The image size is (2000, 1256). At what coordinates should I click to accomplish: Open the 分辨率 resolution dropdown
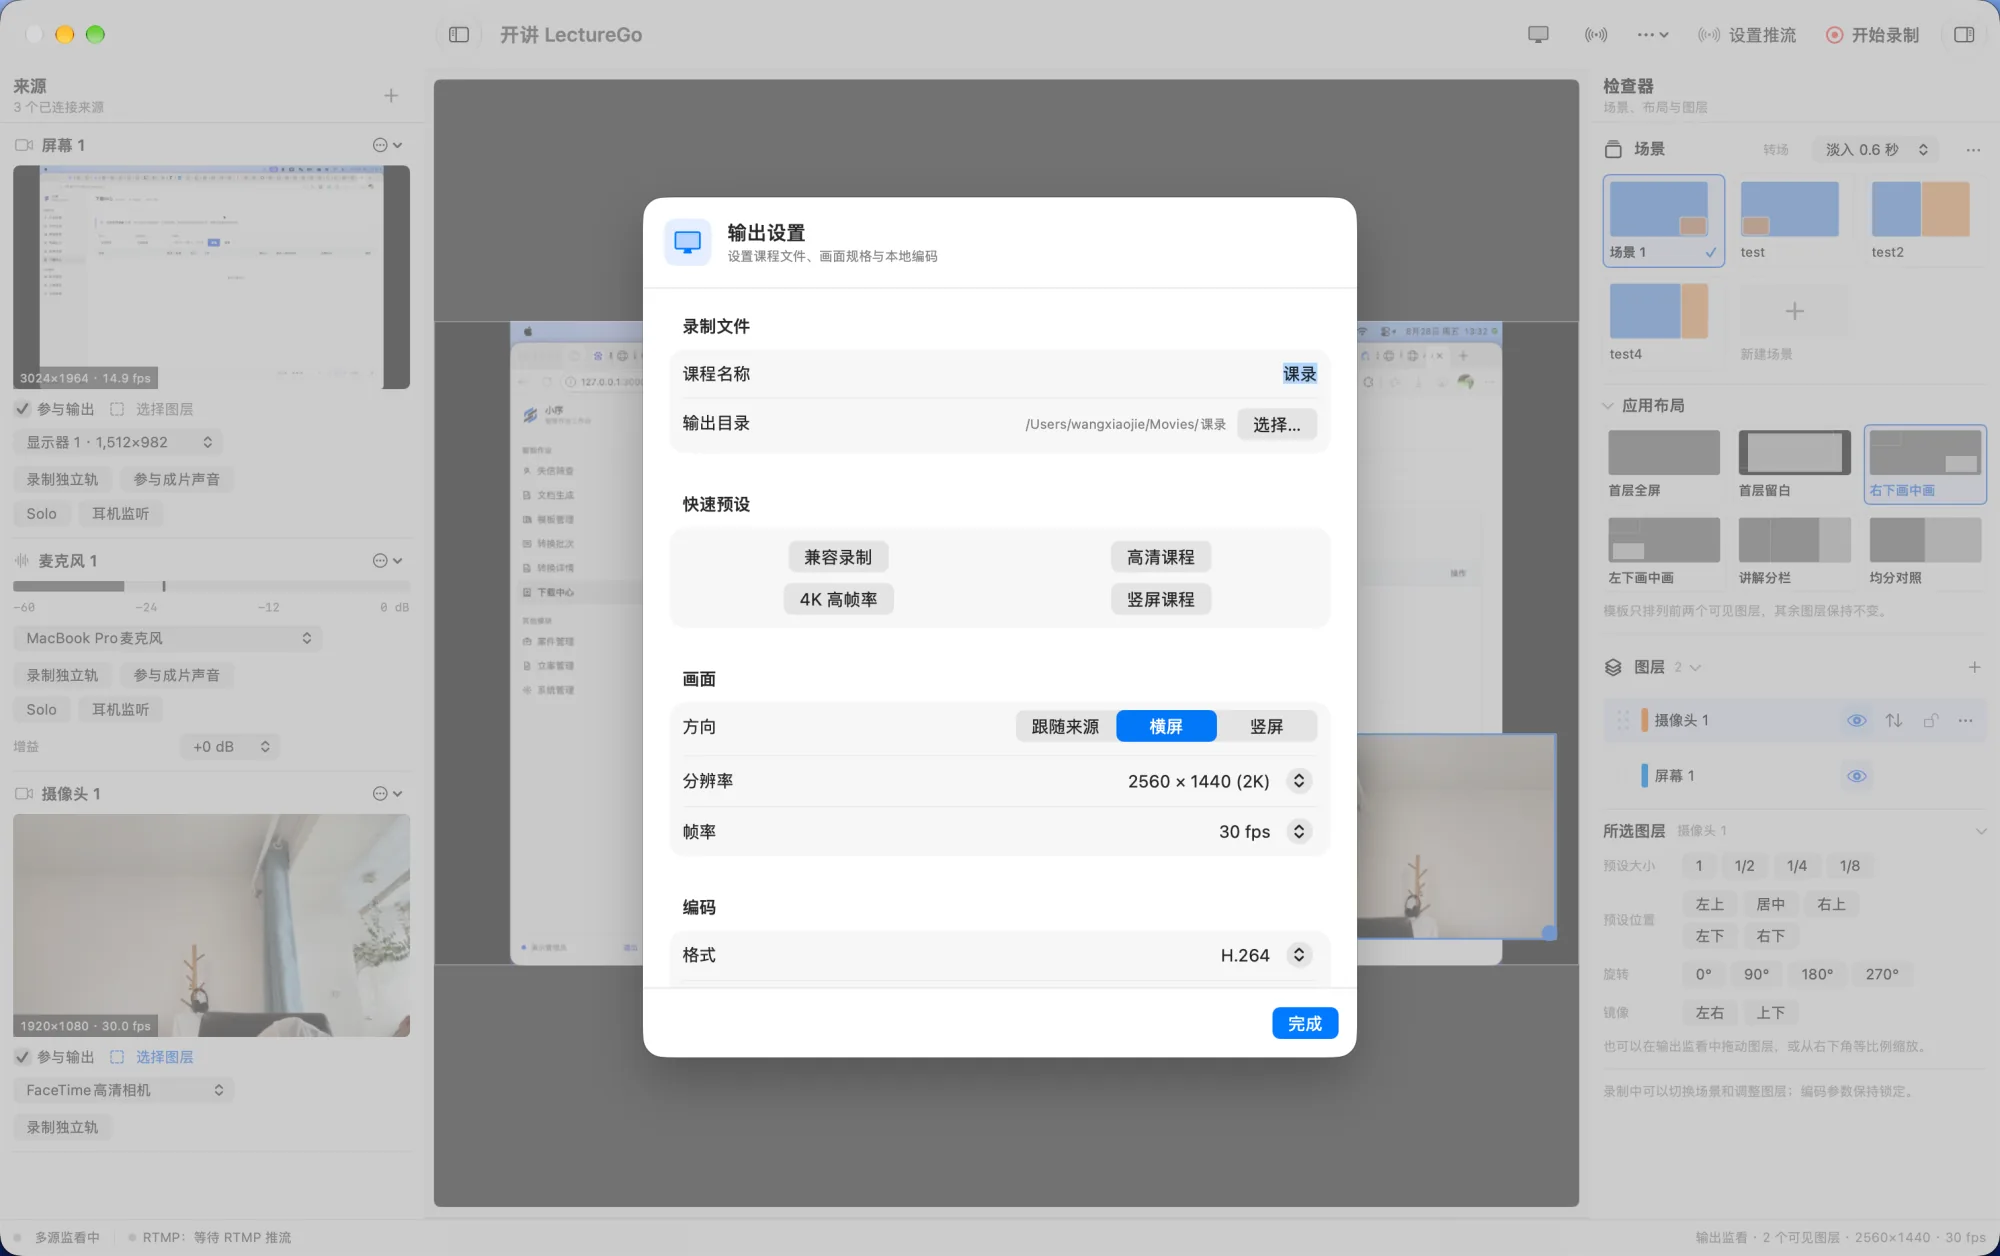click(1299, 781)
